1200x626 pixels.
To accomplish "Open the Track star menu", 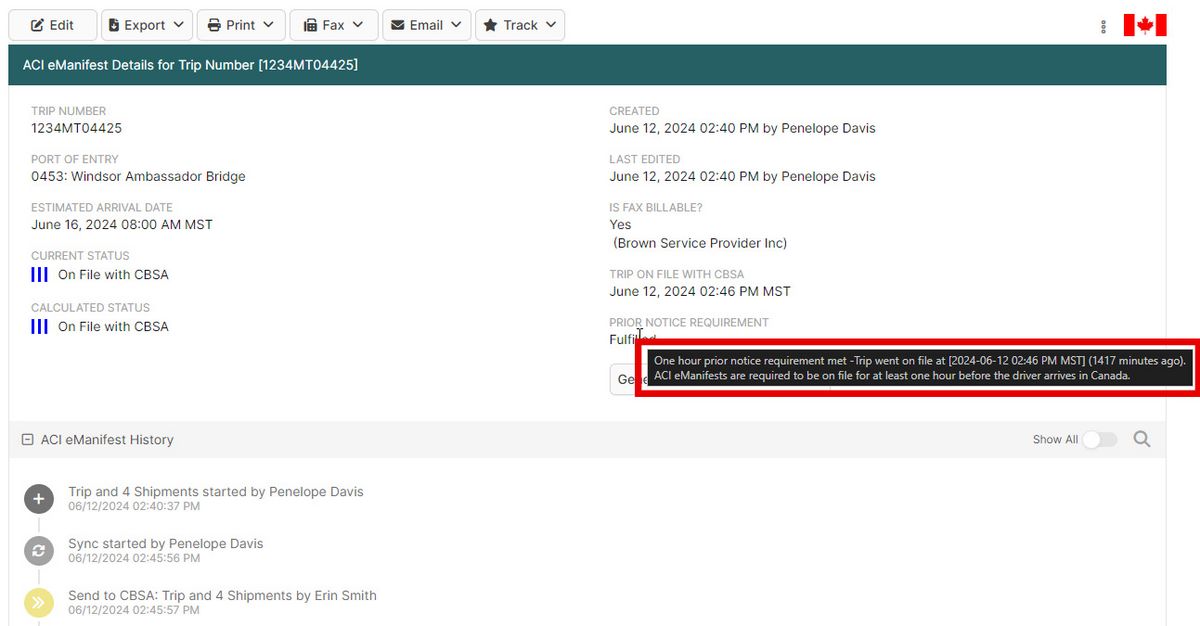I will coord(520,25).
